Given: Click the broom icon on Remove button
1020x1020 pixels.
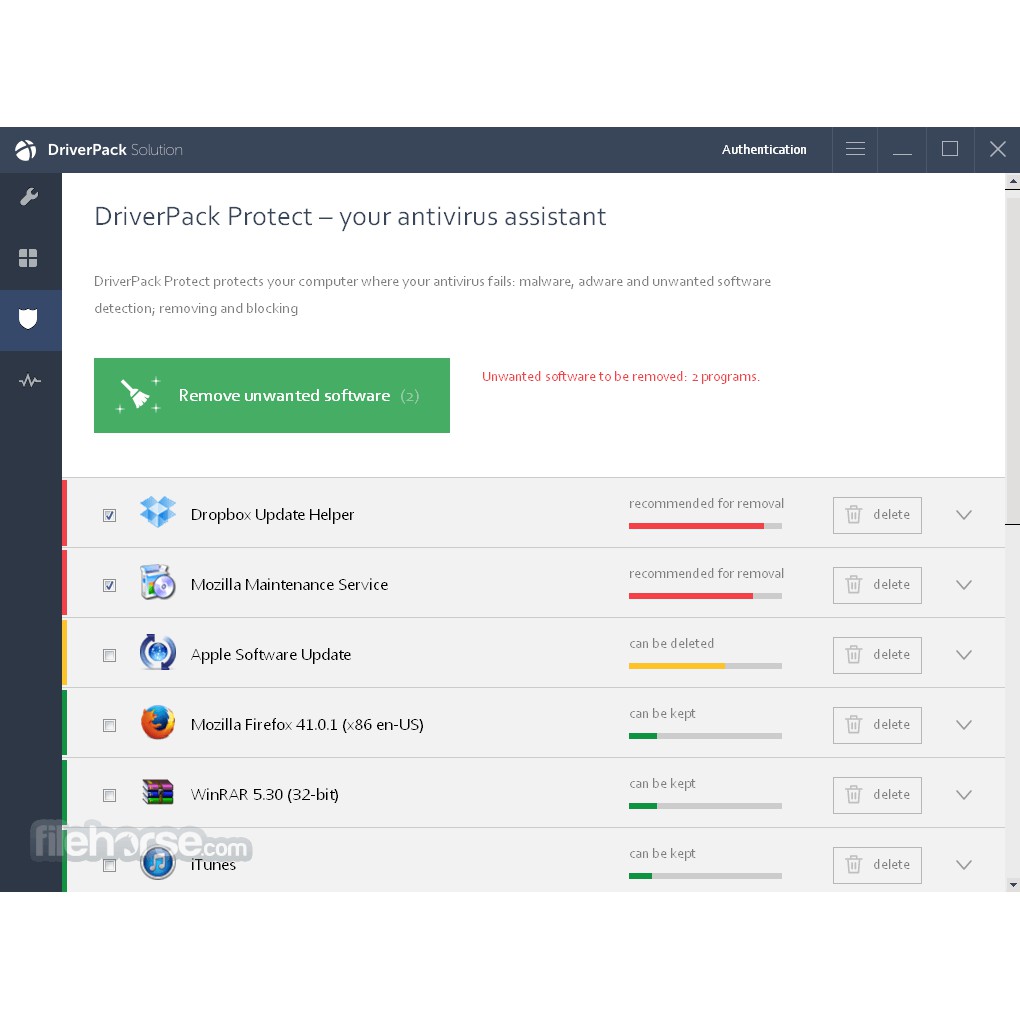Looking at the screenshot, I should (138, 394).
